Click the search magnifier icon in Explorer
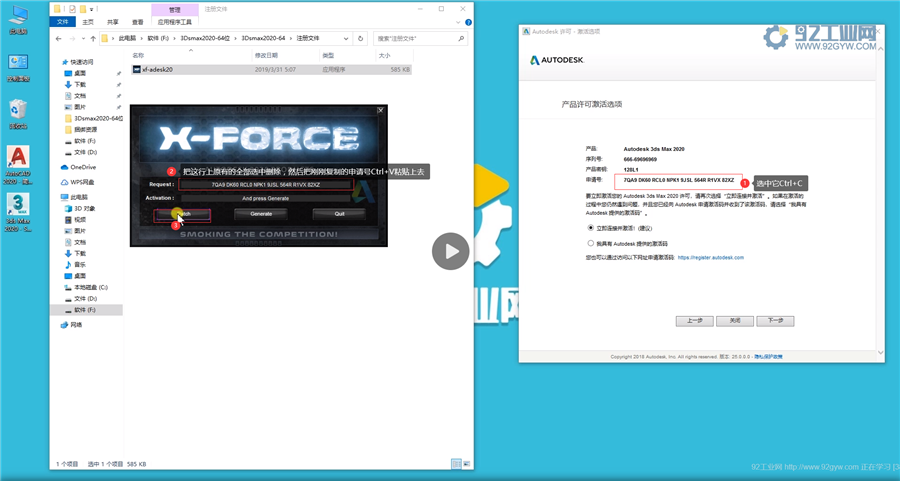This screenshot has height=481, width=900. tap(461, 38)
